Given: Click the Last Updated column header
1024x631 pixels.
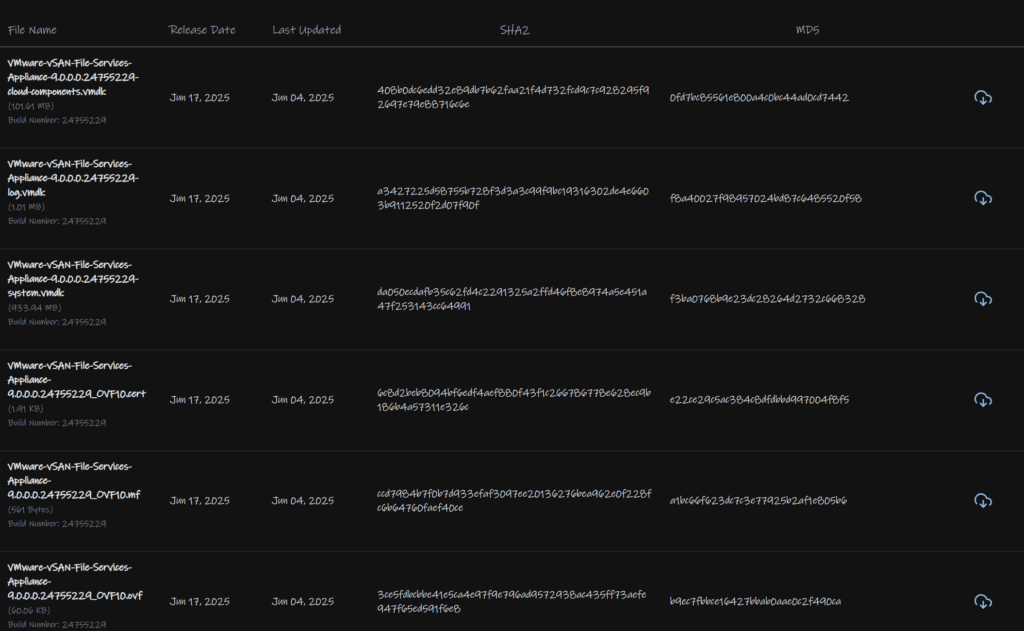Looking at the screenshot, I should coord(306,30).
